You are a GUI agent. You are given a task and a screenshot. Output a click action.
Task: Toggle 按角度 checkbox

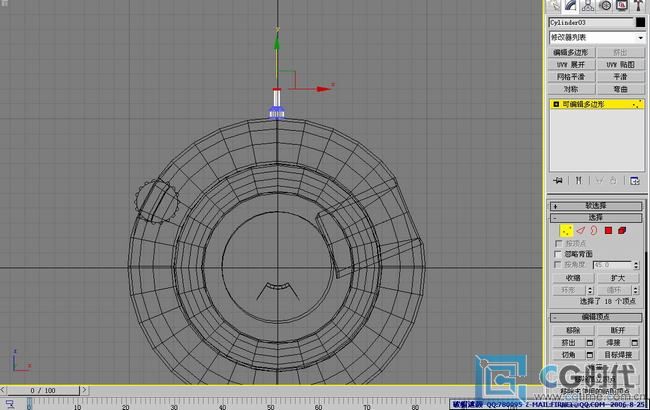558,264
